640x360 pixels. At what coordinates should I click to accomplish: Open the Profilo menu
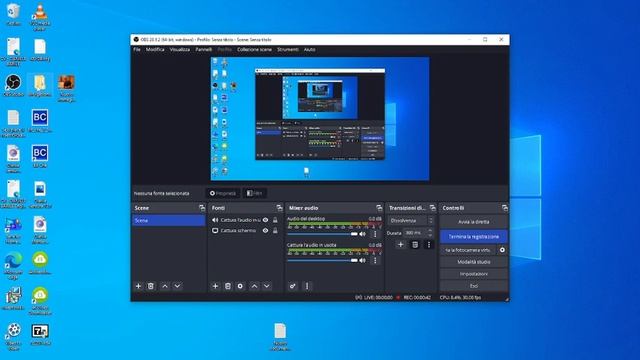click(x=224, y=49)
